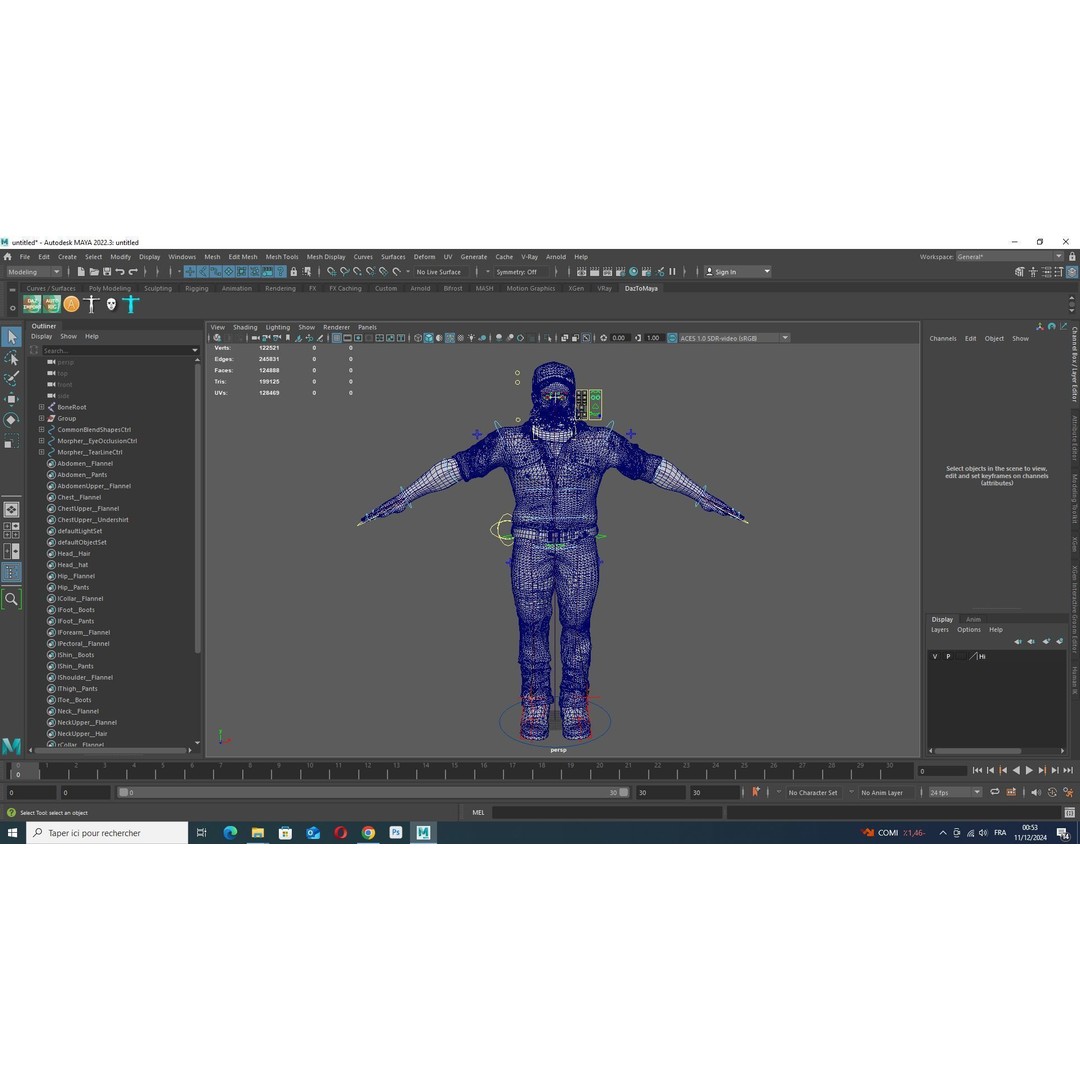Open the Workspace General dropdown

coord(1009,257)
